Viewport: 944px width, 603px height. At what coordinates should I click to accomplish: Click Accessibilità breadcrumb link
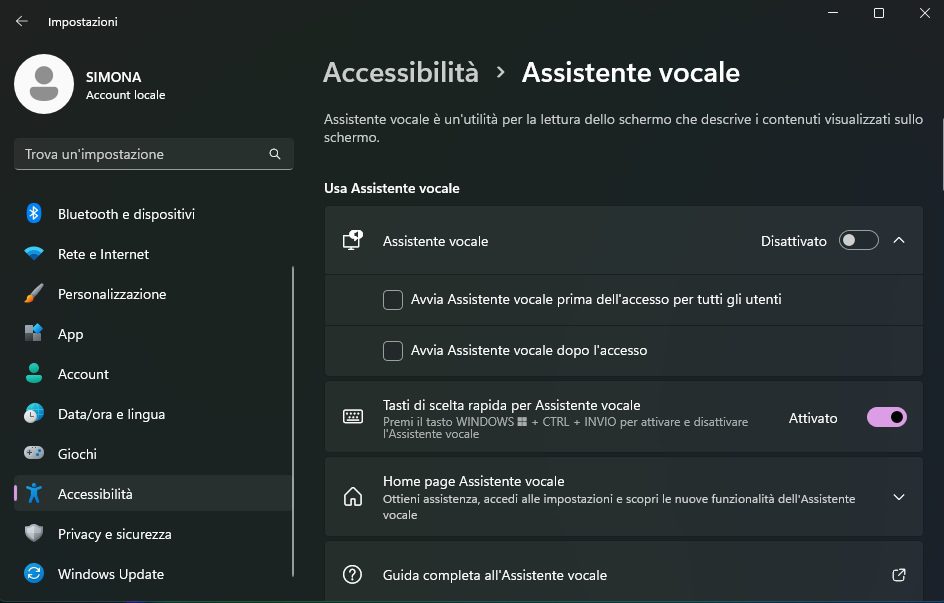(401, 73)
